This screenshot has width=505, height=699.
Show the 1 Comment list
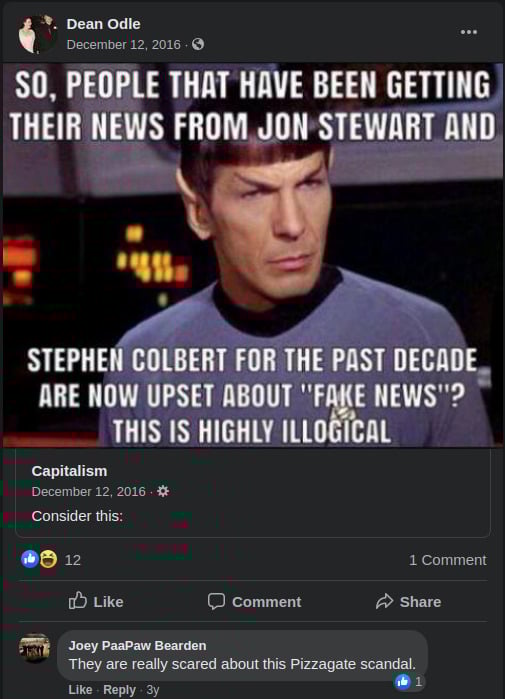448,560
